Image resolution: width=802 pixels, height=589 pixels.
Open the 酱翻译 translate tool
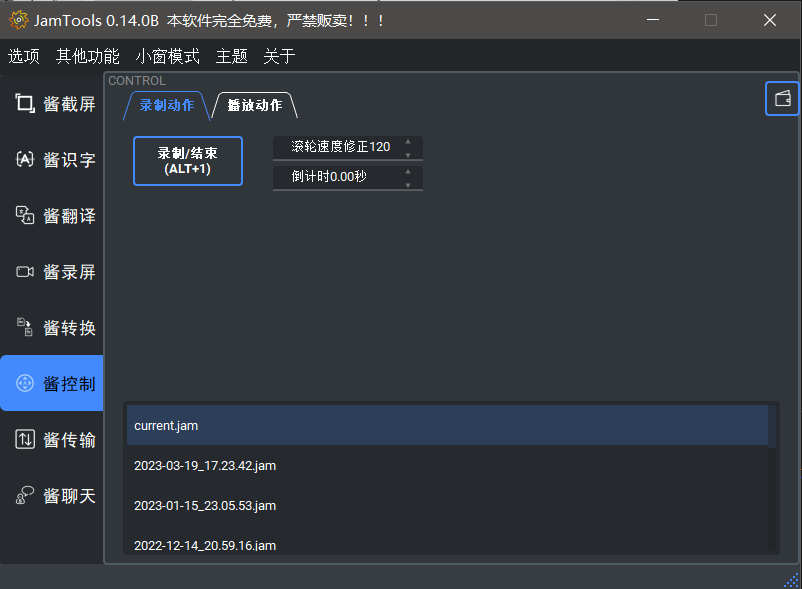pyautogui.click(x=52, y=215)
